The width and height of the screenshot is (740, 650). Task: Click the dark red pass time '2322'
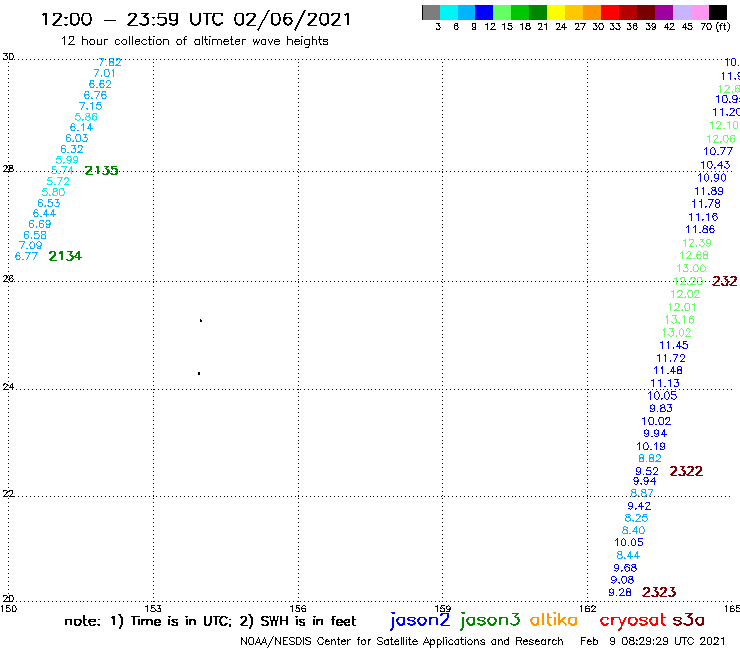(x=686, y=471)
